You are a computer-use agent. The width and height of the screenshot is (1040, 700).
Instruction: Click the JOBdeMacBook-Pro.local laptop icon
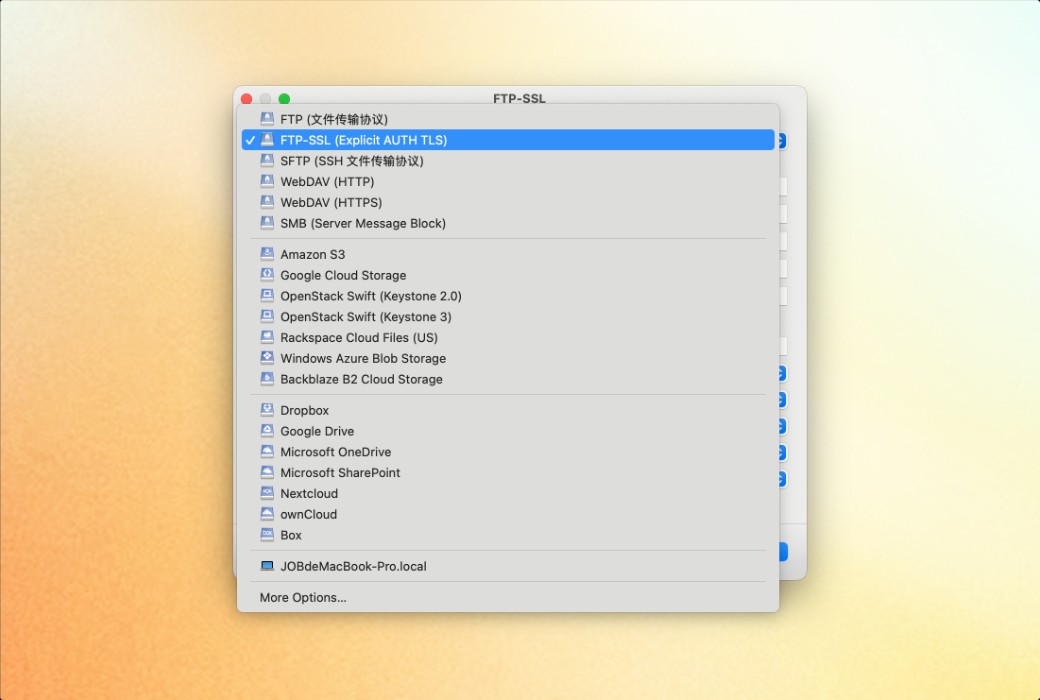coord(267,566)
